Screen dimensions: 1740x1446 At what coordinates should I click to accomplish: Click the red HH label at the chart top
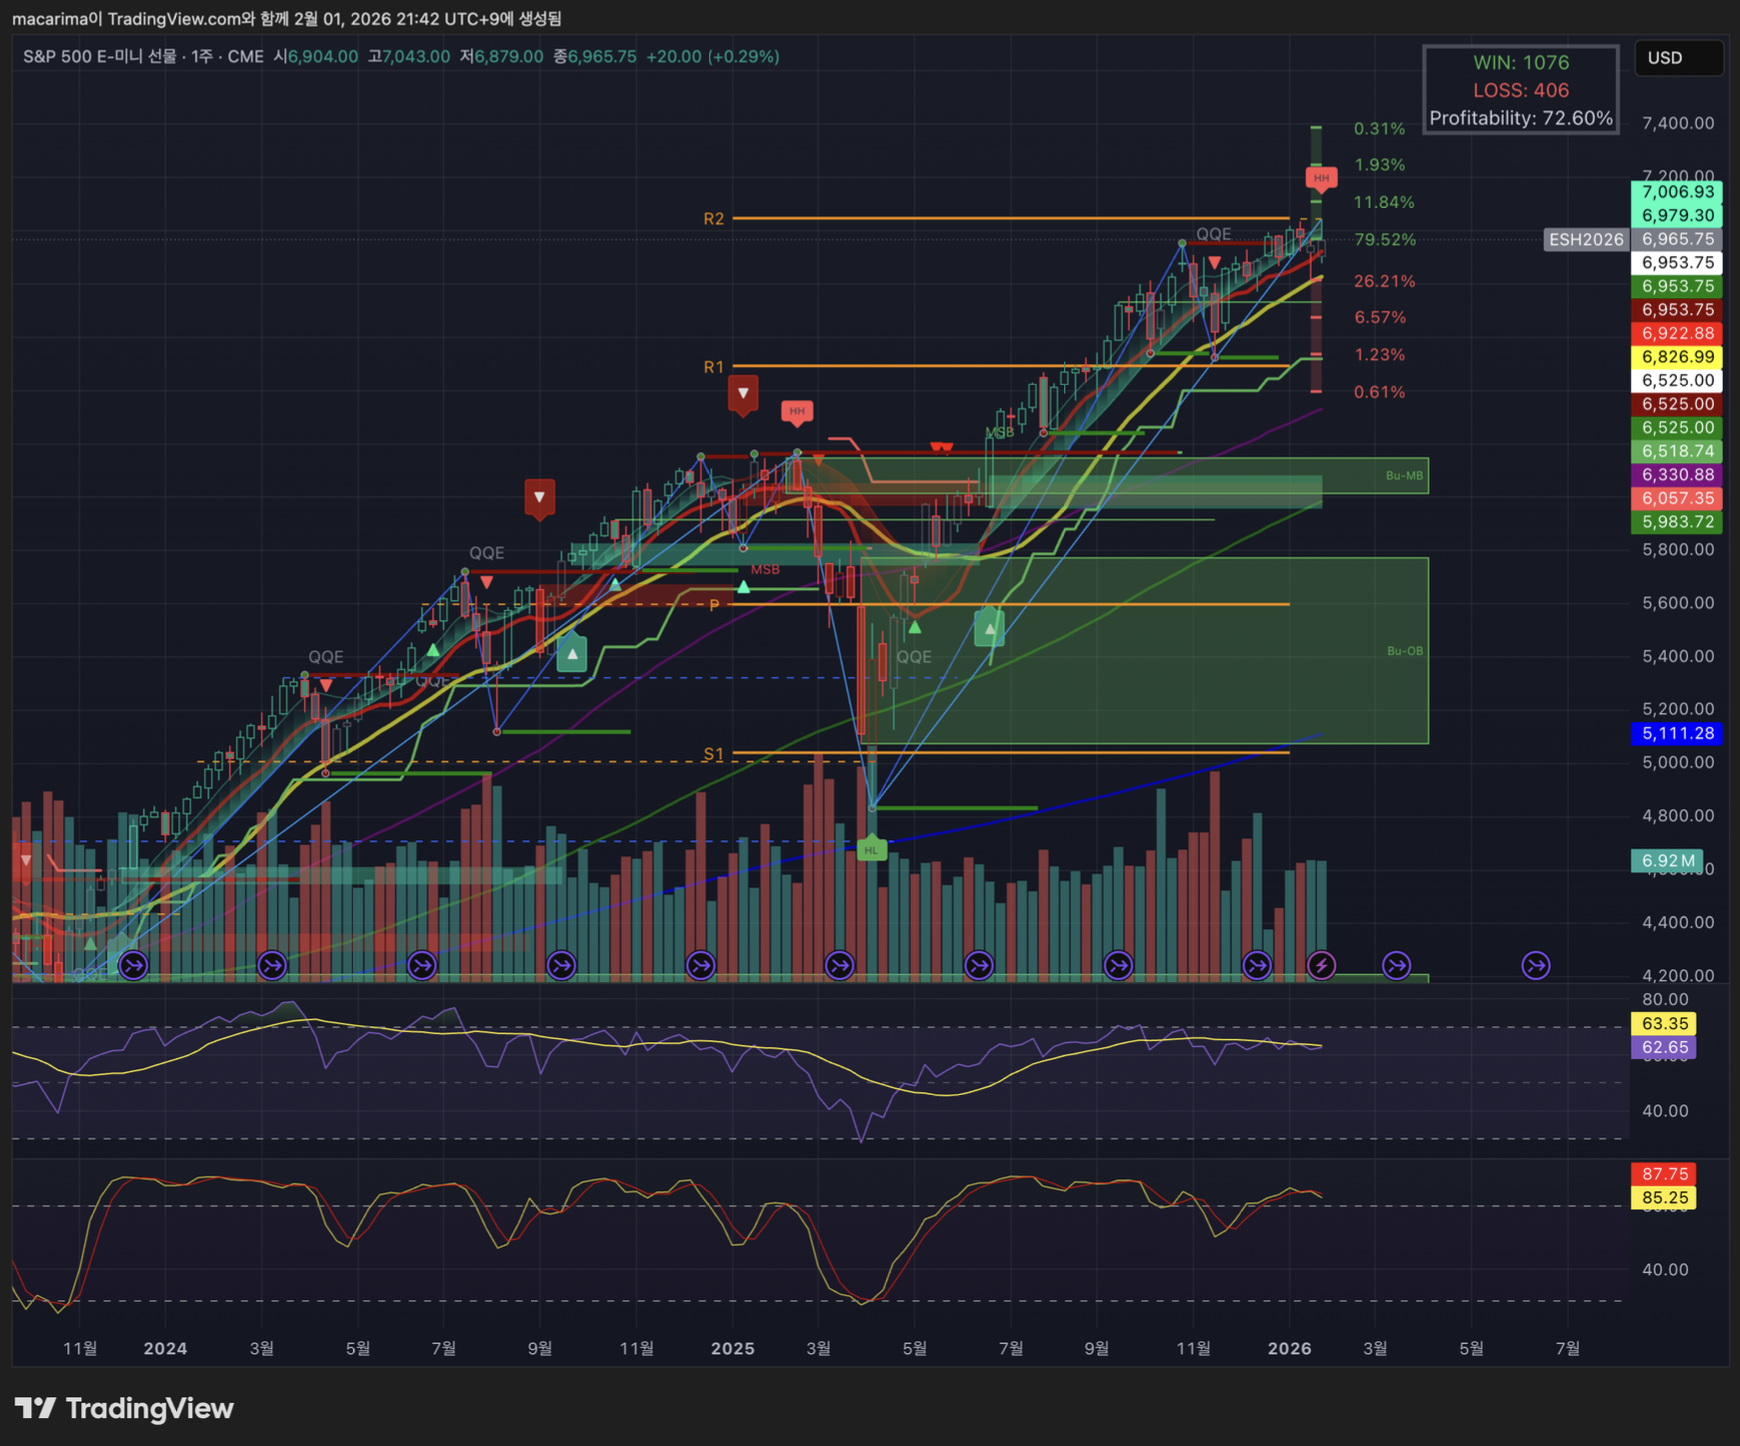[1321, 178]
